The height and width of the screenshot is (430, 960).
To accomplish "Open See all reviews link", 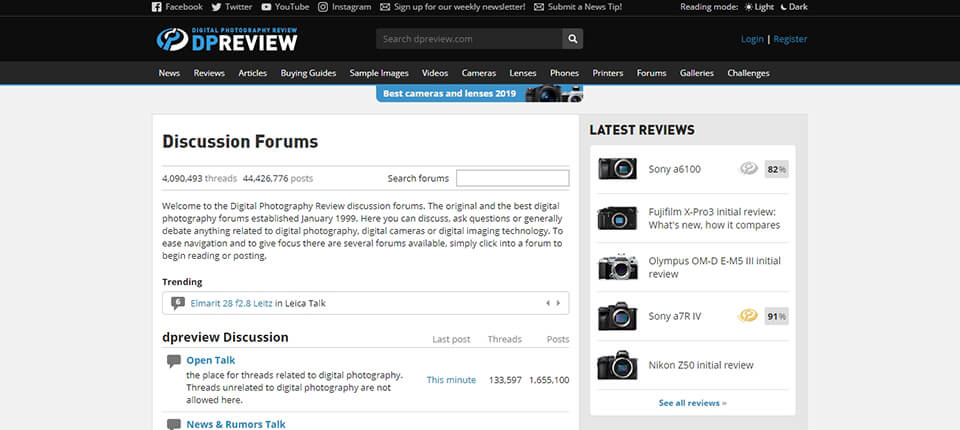I will click(x=692, y=403).
